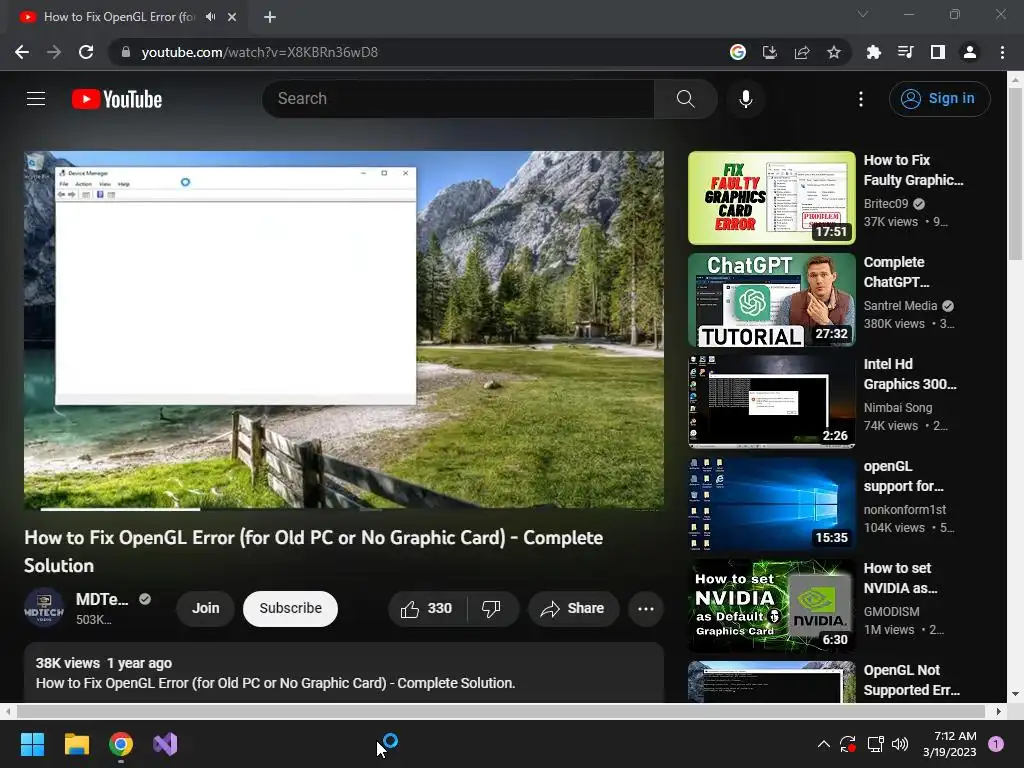Click the scrollbar down arrow

1015,694
